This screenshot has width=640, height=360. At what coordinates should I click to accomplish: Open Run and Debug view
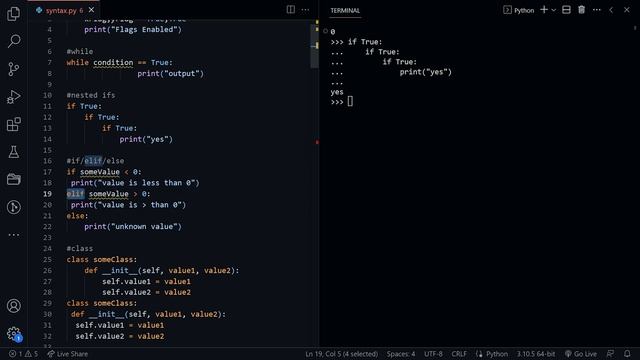click(13, 97)
